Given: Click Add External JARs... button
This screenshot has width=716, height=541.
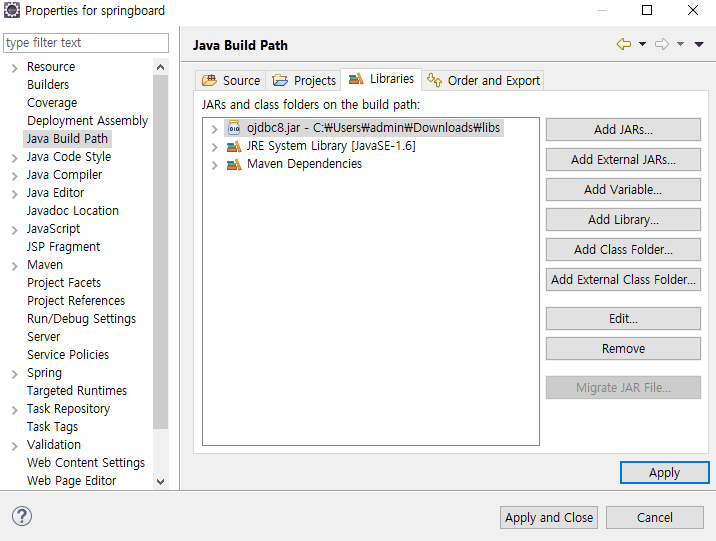Looking at the screenshot, I should [x=623, y=159].
